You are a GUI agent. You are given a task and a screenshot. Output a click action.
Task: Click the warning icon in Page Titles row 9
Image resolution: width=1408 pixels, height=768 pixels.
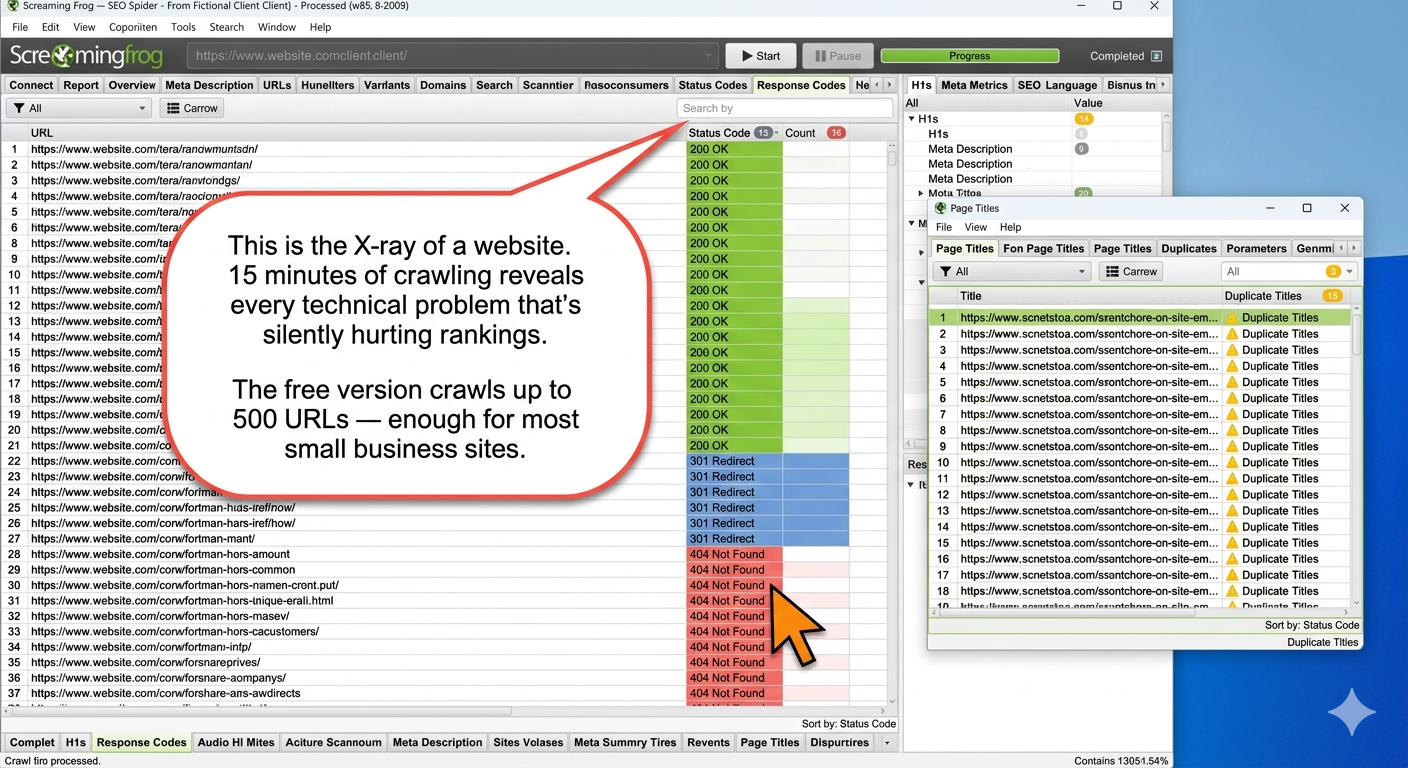click(x=1232, y=446)
